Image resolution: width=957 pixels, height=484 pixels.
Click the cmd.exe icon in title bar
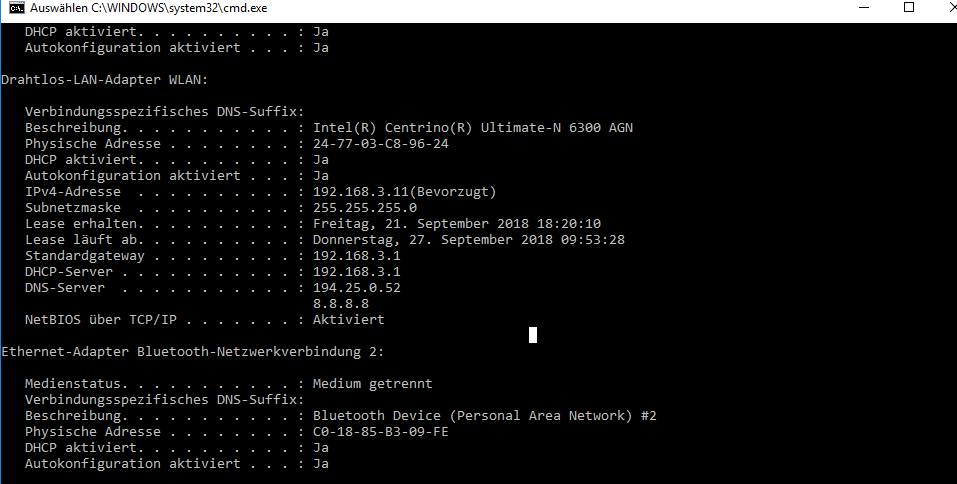pos(17,8)
